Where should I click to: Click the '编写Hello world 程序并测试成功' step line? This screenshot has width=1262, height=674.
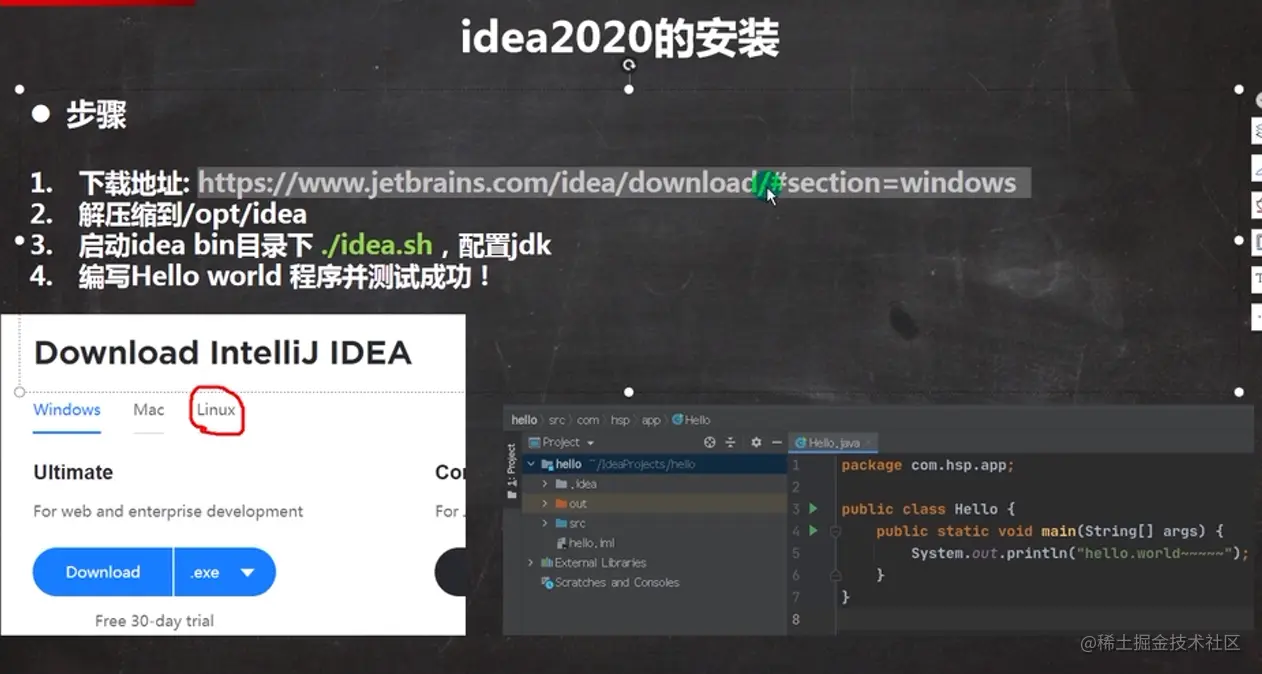286,276
